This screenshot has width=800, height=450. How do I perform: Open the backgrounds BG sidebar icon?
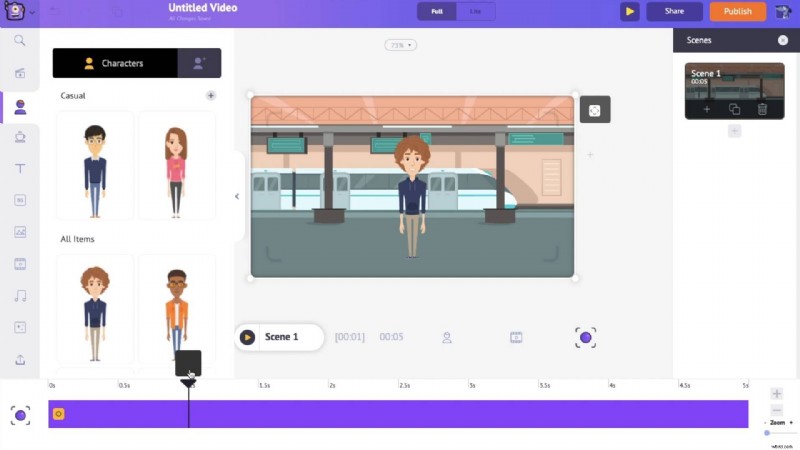coord(20,200)
